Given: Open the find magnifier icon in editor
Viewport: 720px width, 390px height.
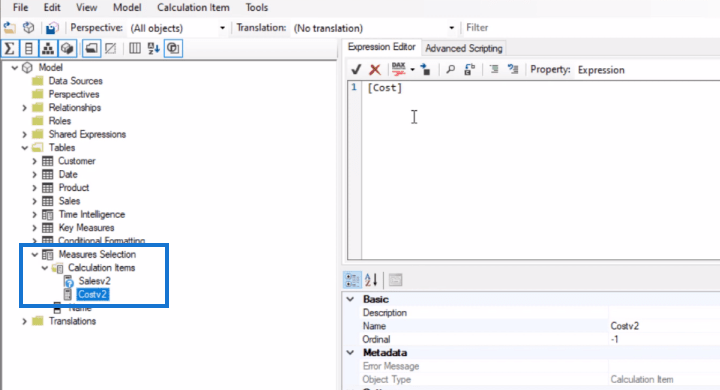Looking at the screenshot, I should (450, 69).
